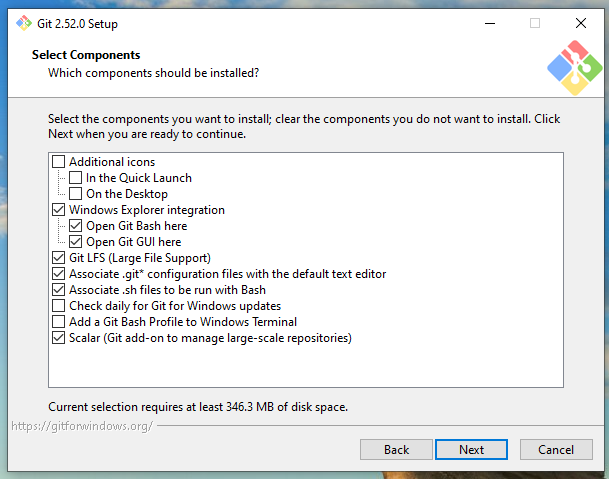Toggle Git LFS (Large File Support)

click(x=59, y=258)
